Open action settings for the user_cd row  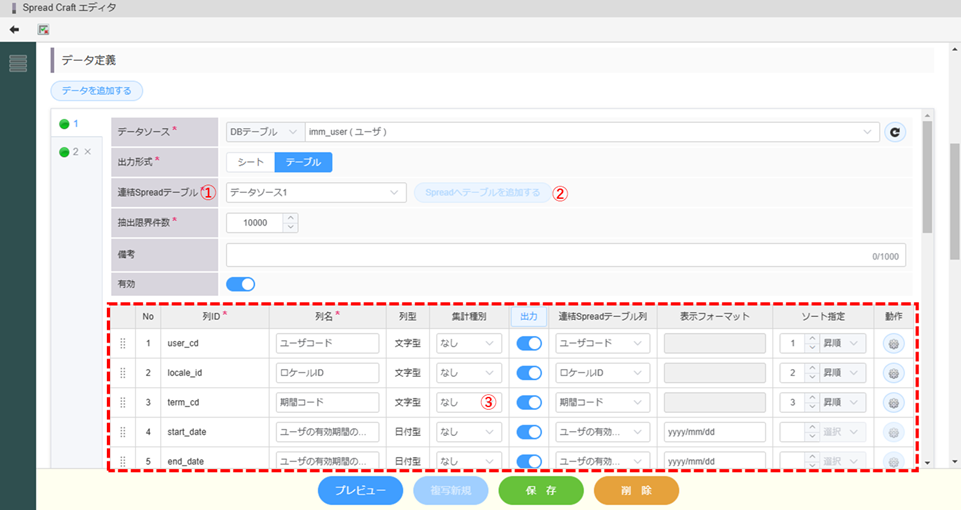tap(893, 343)
